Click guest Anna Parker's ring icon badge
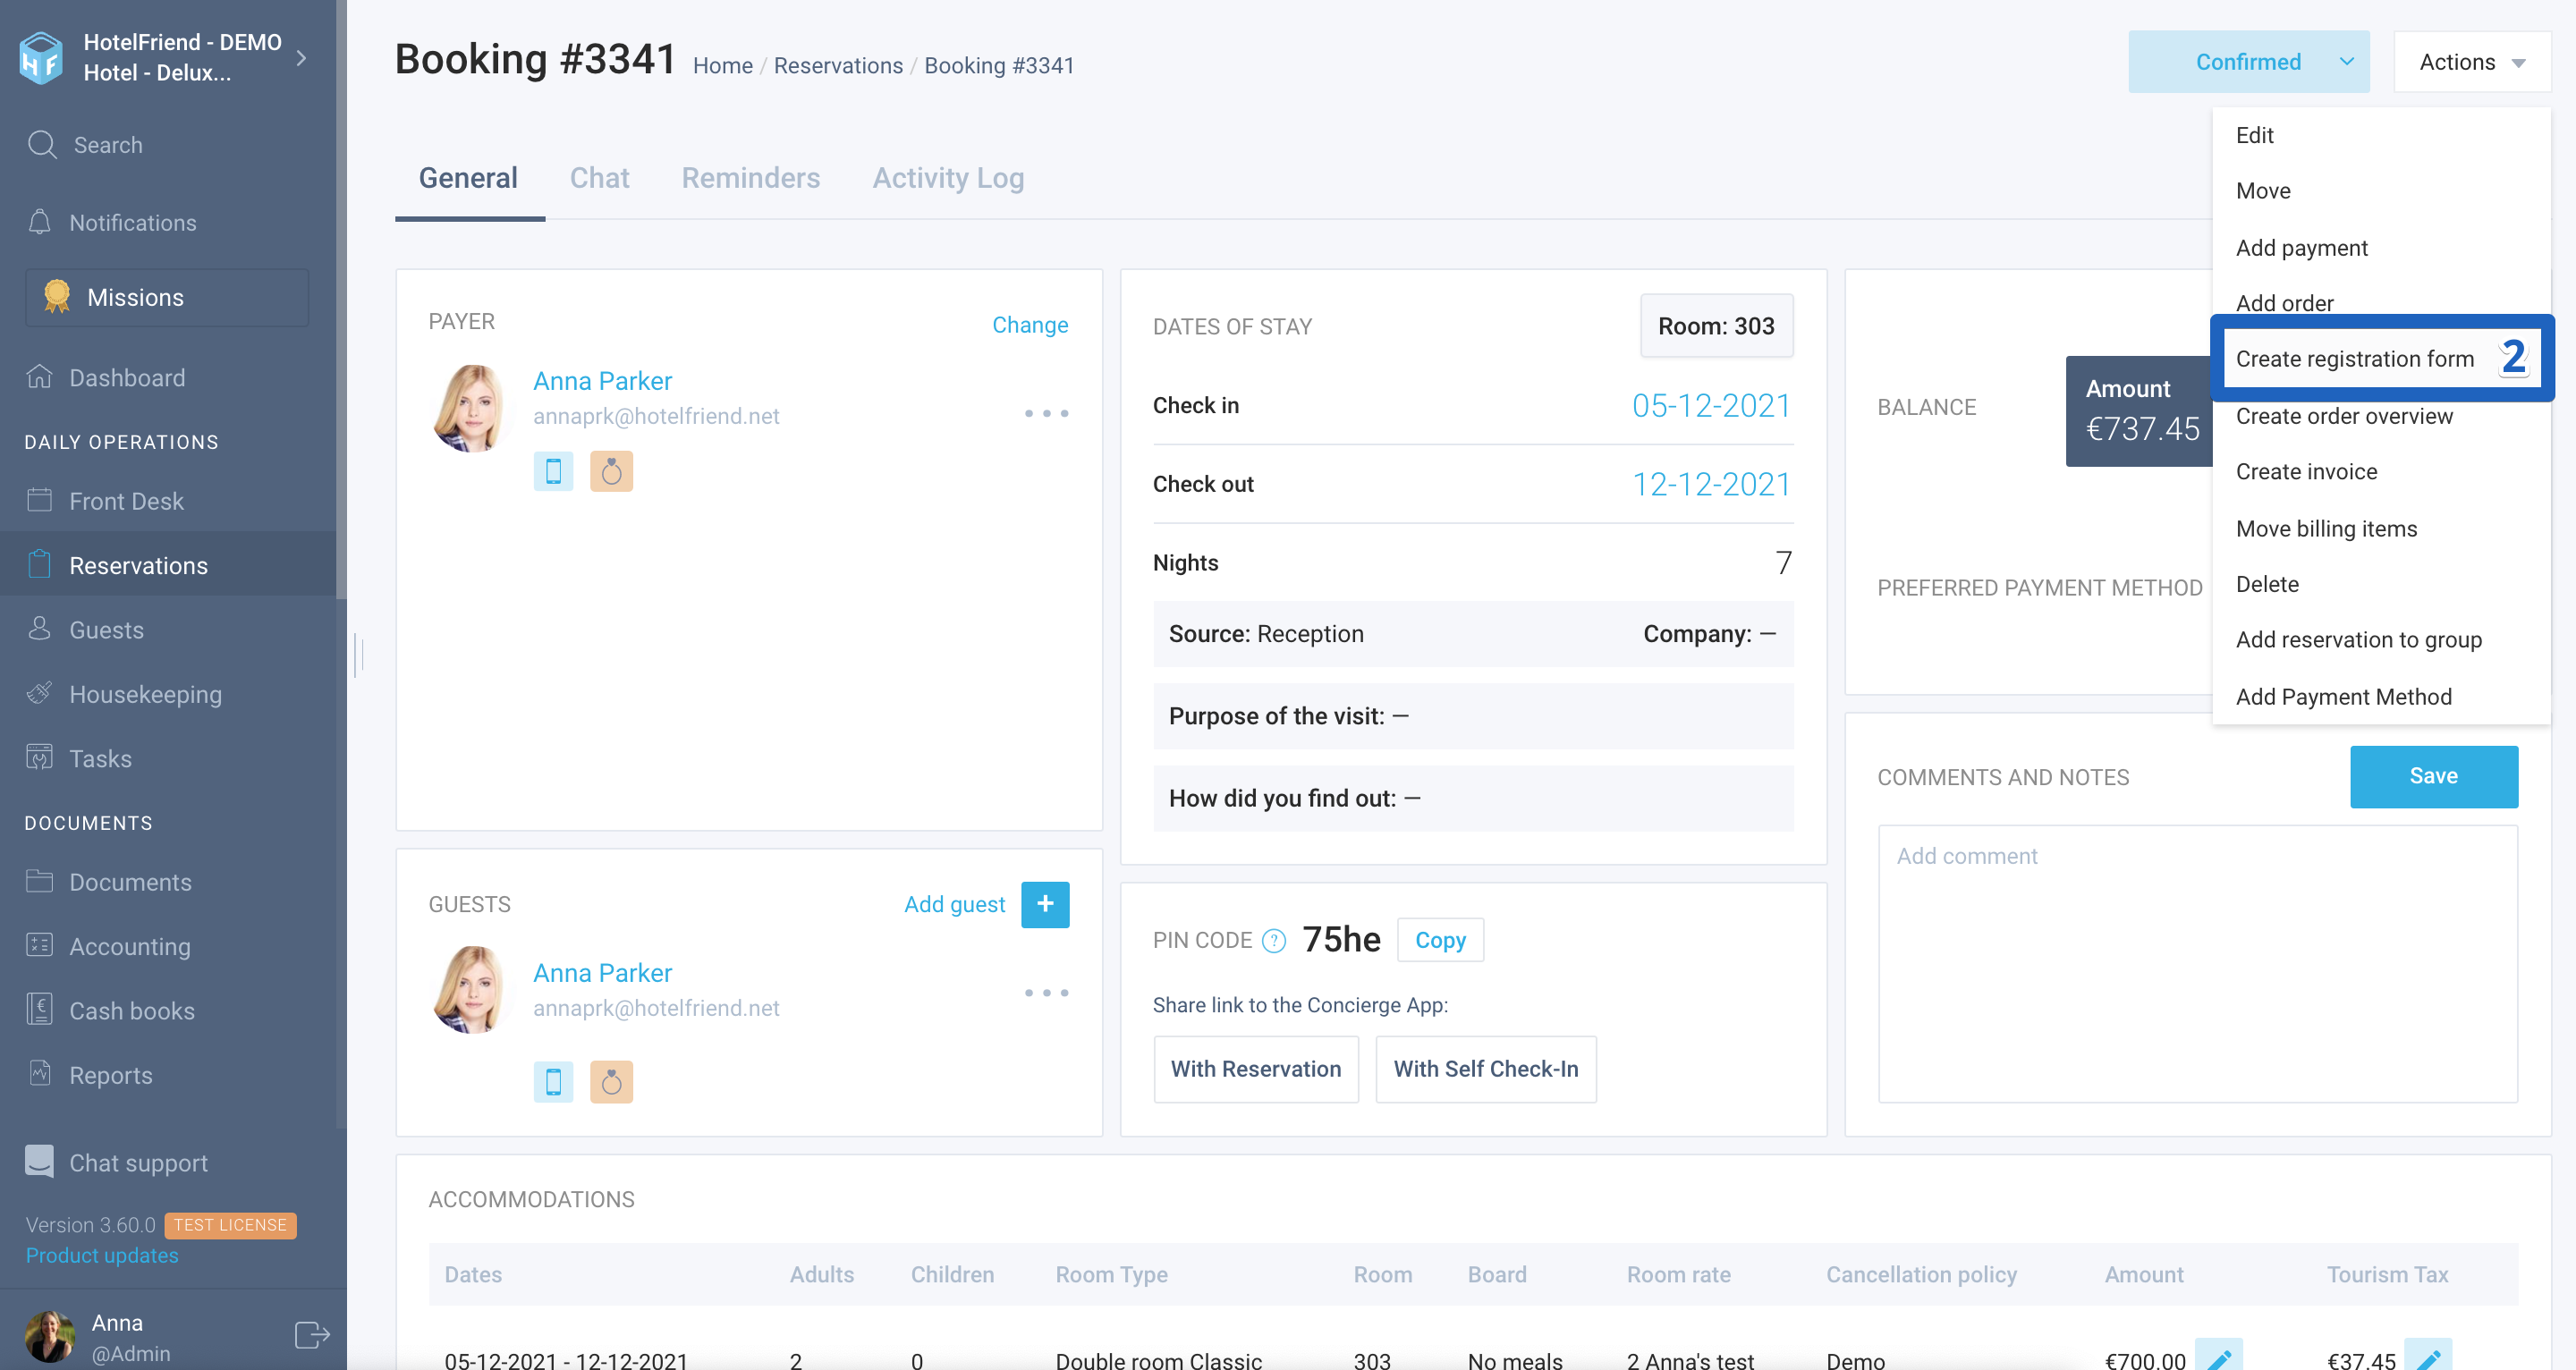This screenshot has height=1370, width=2576. pyautogui.click(x=611, y=1081)
